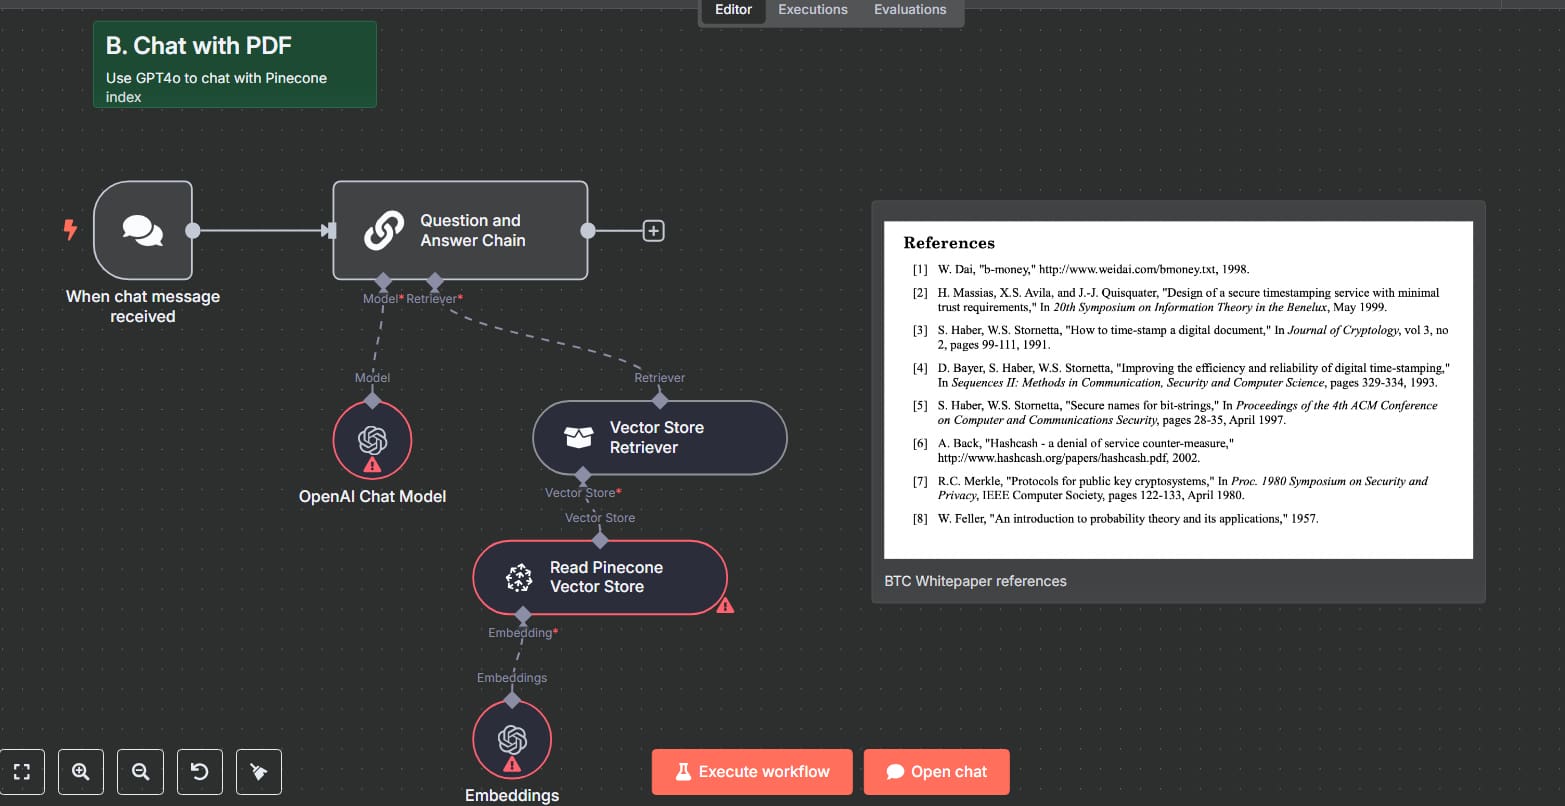This screenshot has width=1565, height=806.
Task: Click the plus to add node after Question and Answer Chain
Action: pyautogui.click(x=653, y=230)
